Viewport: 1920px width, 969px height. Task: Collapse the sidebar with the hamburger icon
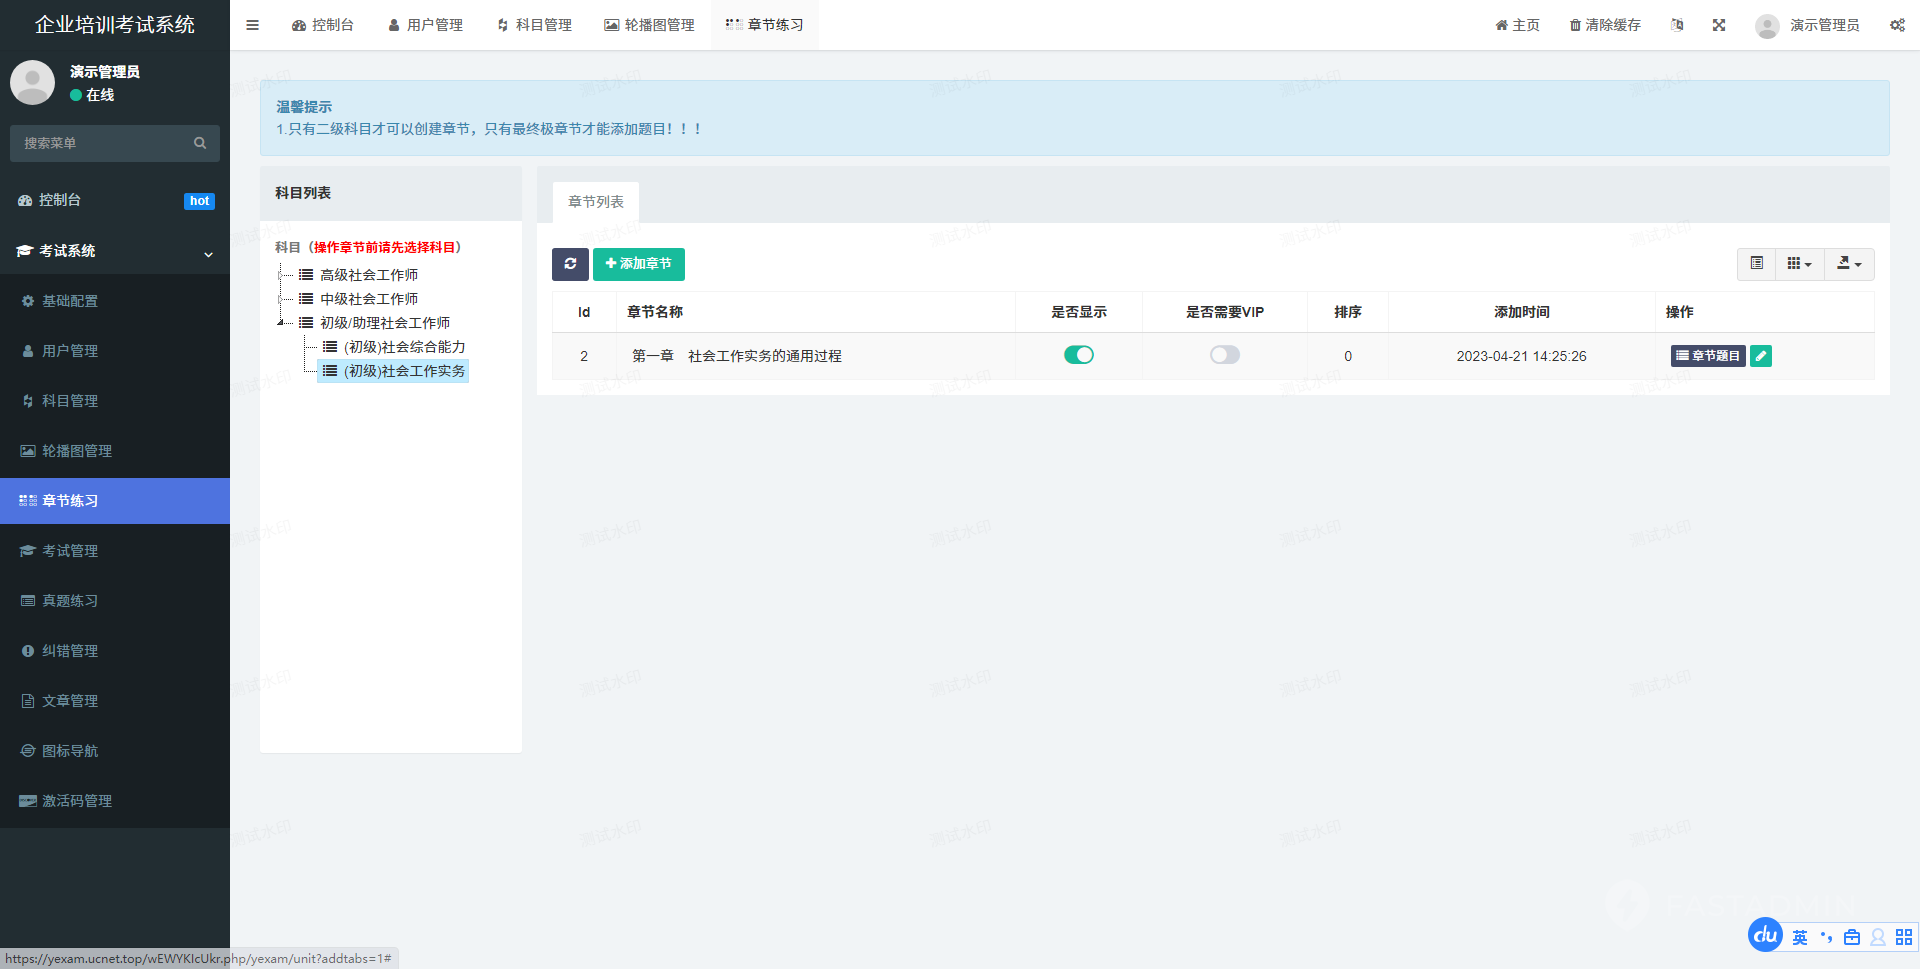click(x=253, y=25)
